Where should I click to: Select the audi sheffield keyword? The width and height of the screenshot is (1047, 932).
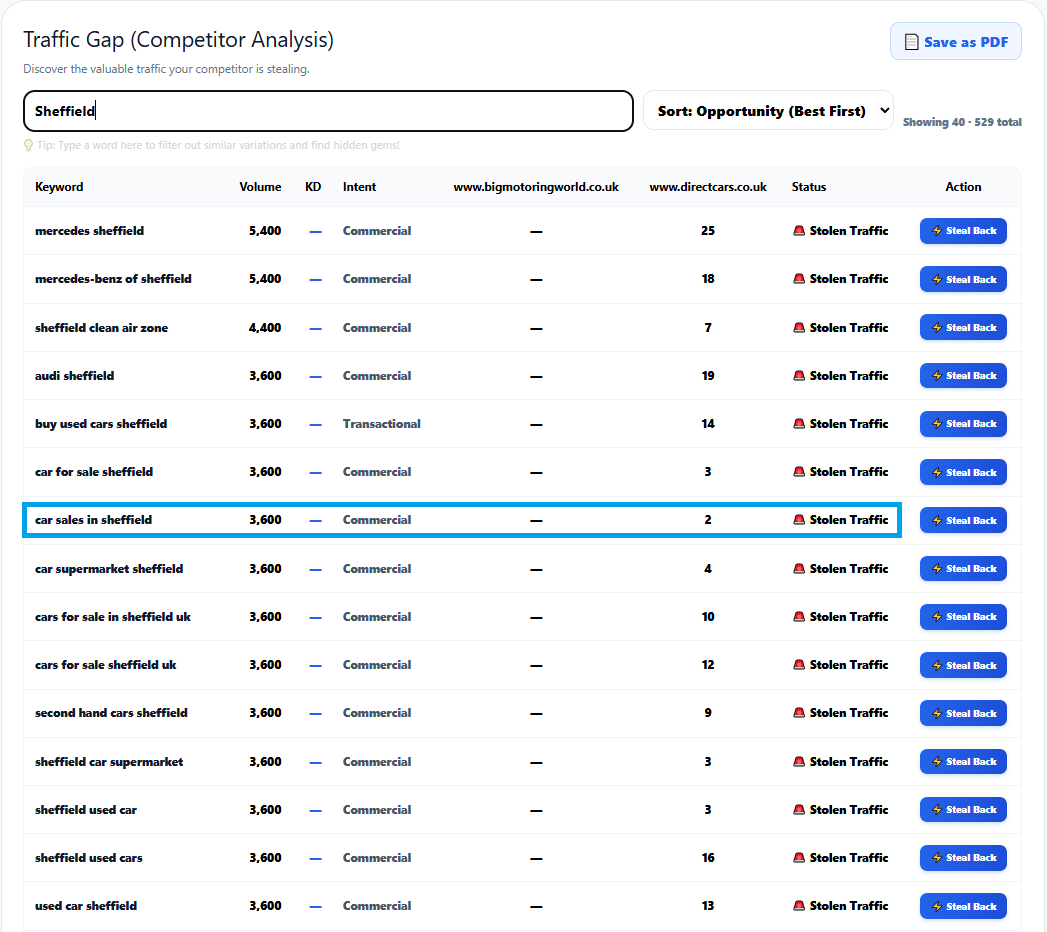(x=75, y=376)
